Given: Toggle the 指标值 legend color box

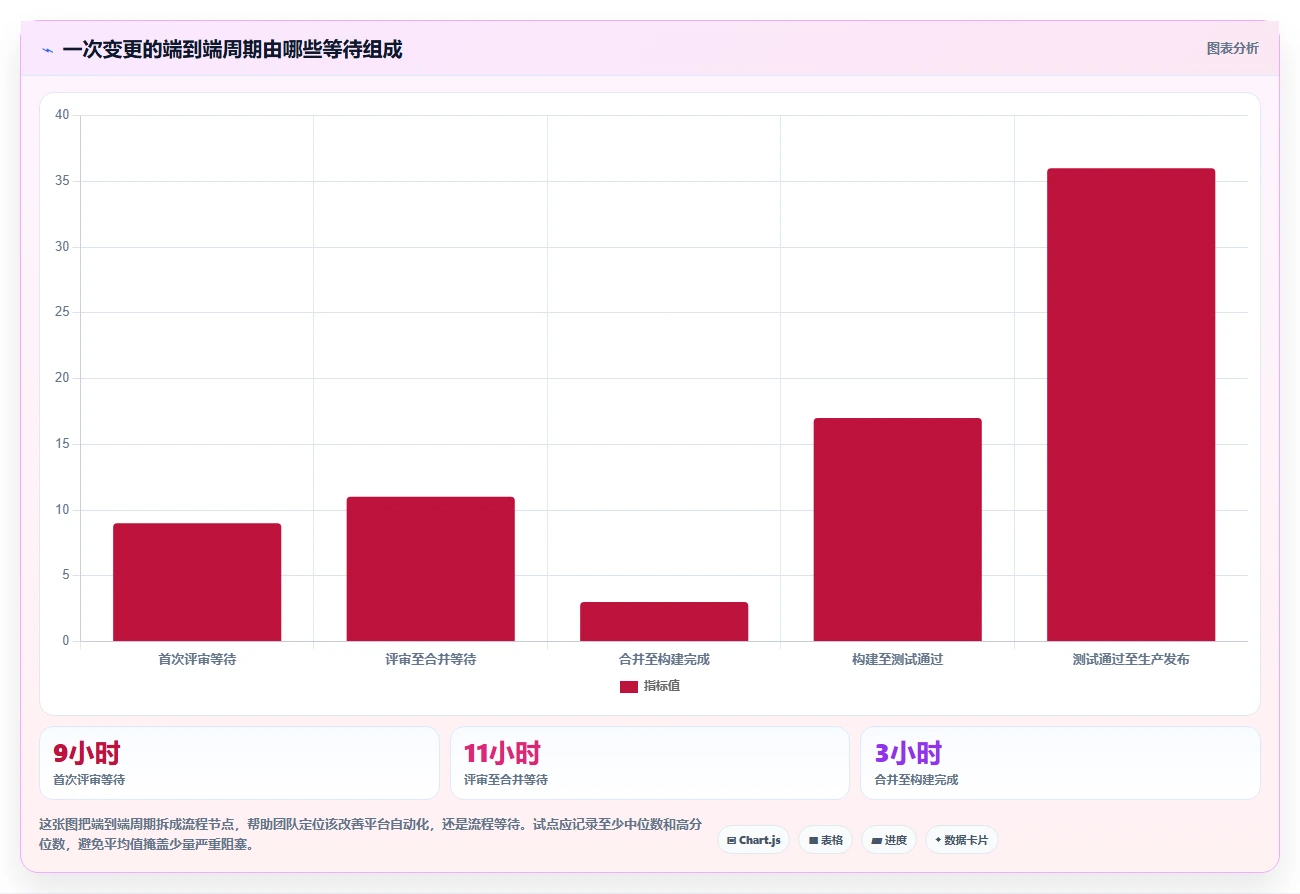Looking at the screenshot, I should point(629,686).
